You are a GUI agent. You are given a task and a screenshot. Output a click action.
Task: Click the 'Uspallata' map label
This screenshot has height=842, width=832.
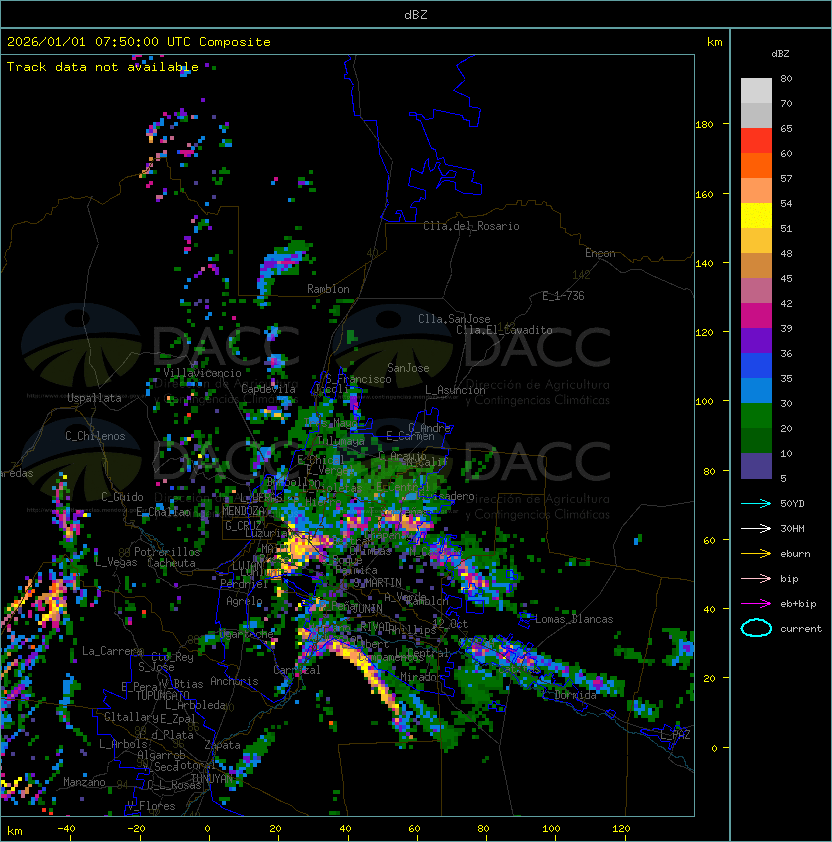click(94, 398)
